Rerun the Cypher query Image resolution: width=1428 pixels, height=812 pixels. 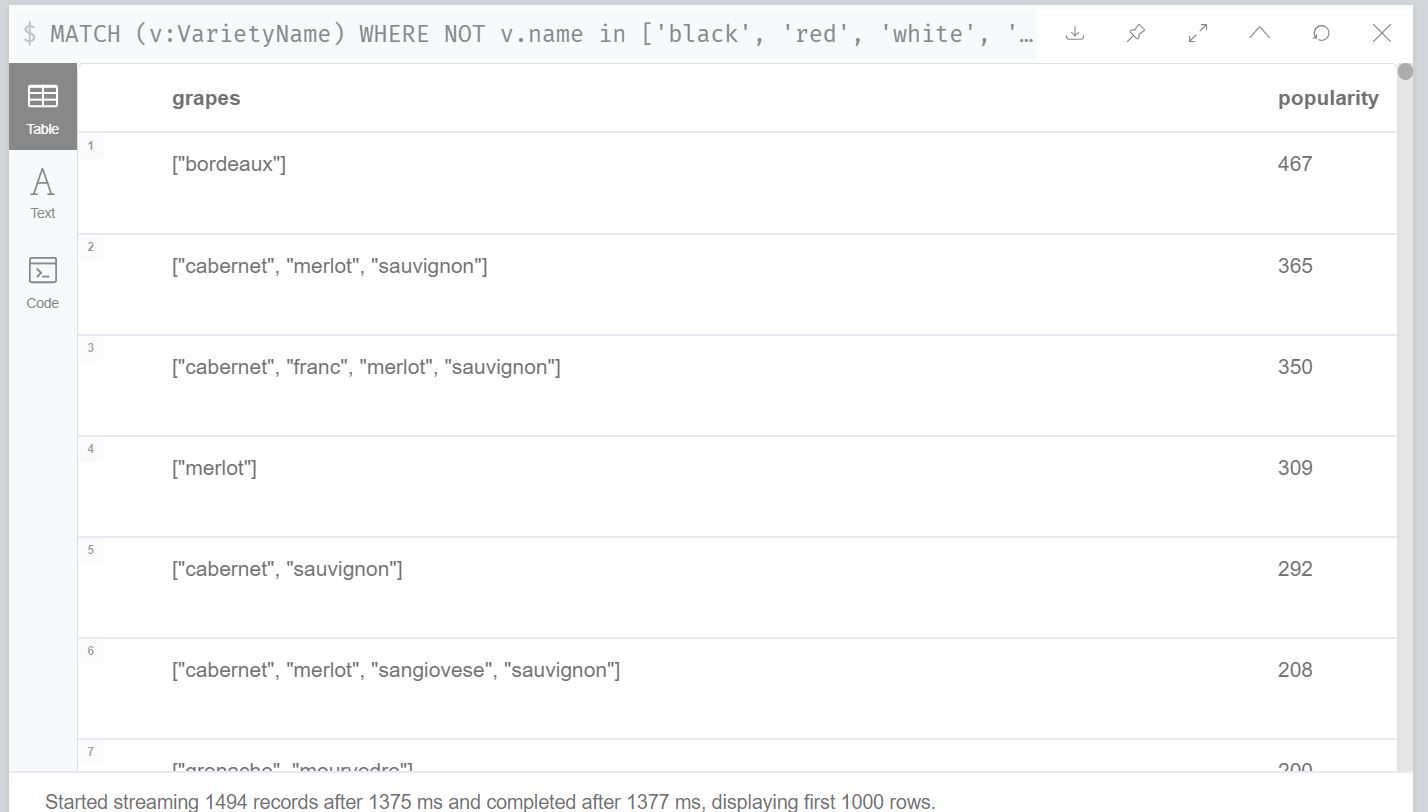[x=1321, y=33]
